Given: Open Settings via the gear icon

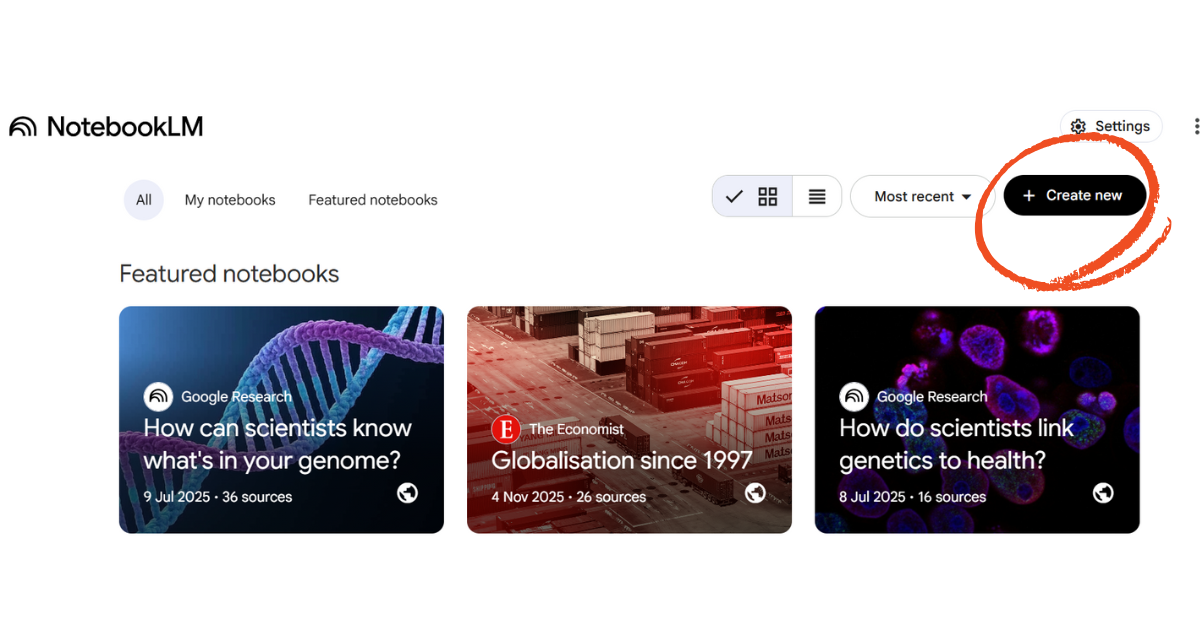Looking at the screenshot, I should (x=1078, y=126).
